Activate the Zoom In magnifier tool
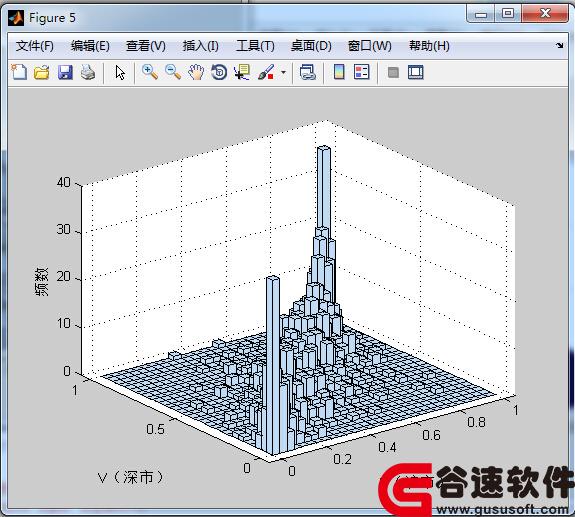This screenshot has height=517, width=575. point(150,72)
